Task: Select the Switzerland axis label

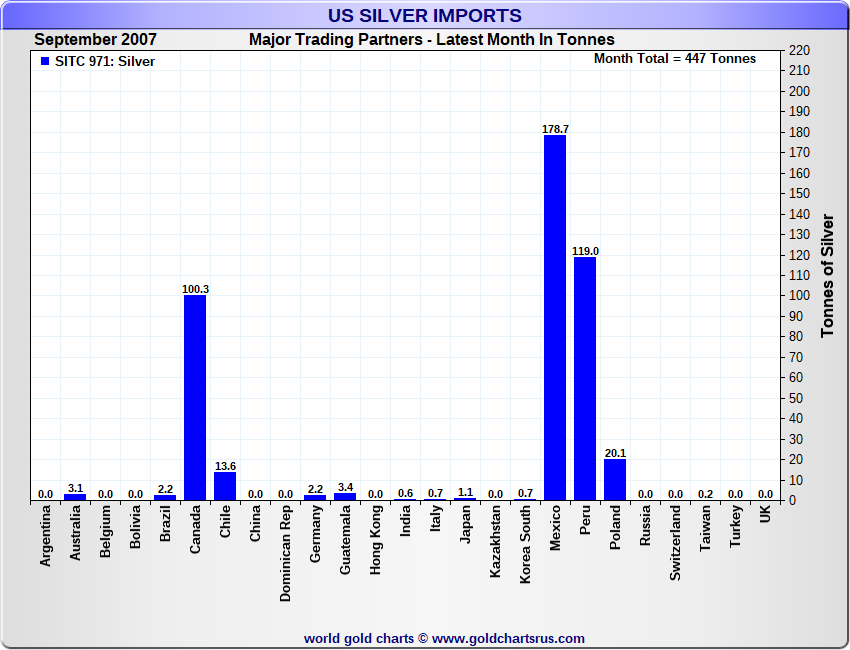Action: (x=675, y=543)
